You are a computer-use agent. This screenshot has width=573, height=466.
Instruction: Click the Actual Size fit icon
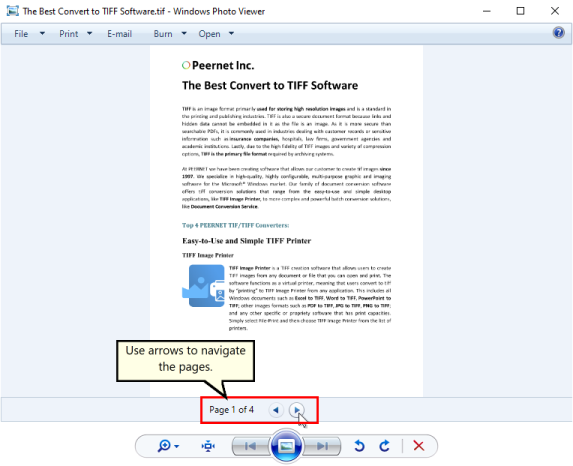pos(208,446)
